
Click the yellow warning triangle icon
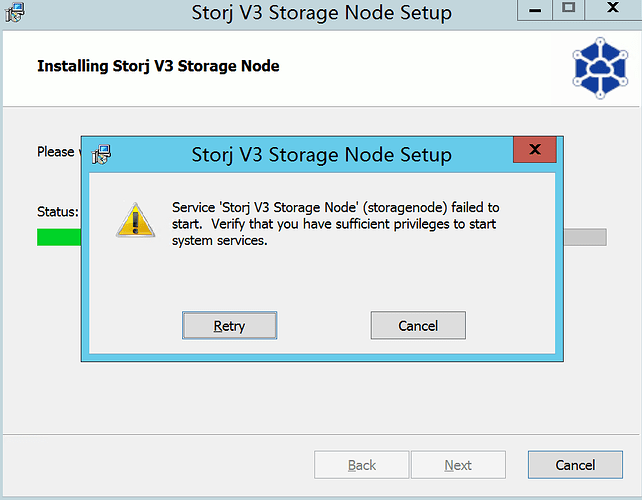[x=135, y=219]
